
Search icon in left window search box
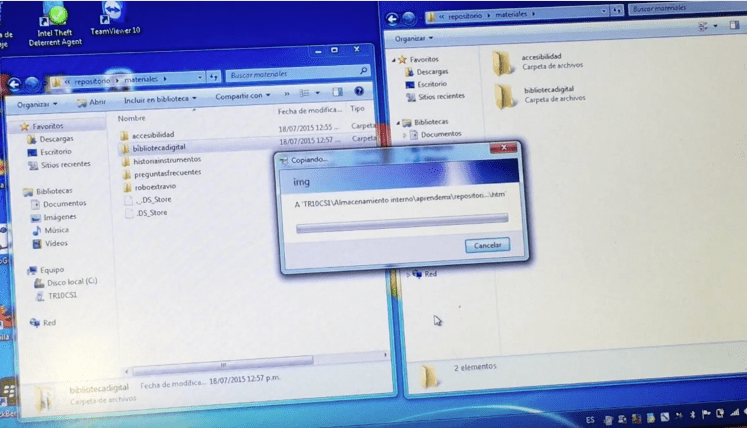point(363,71)
